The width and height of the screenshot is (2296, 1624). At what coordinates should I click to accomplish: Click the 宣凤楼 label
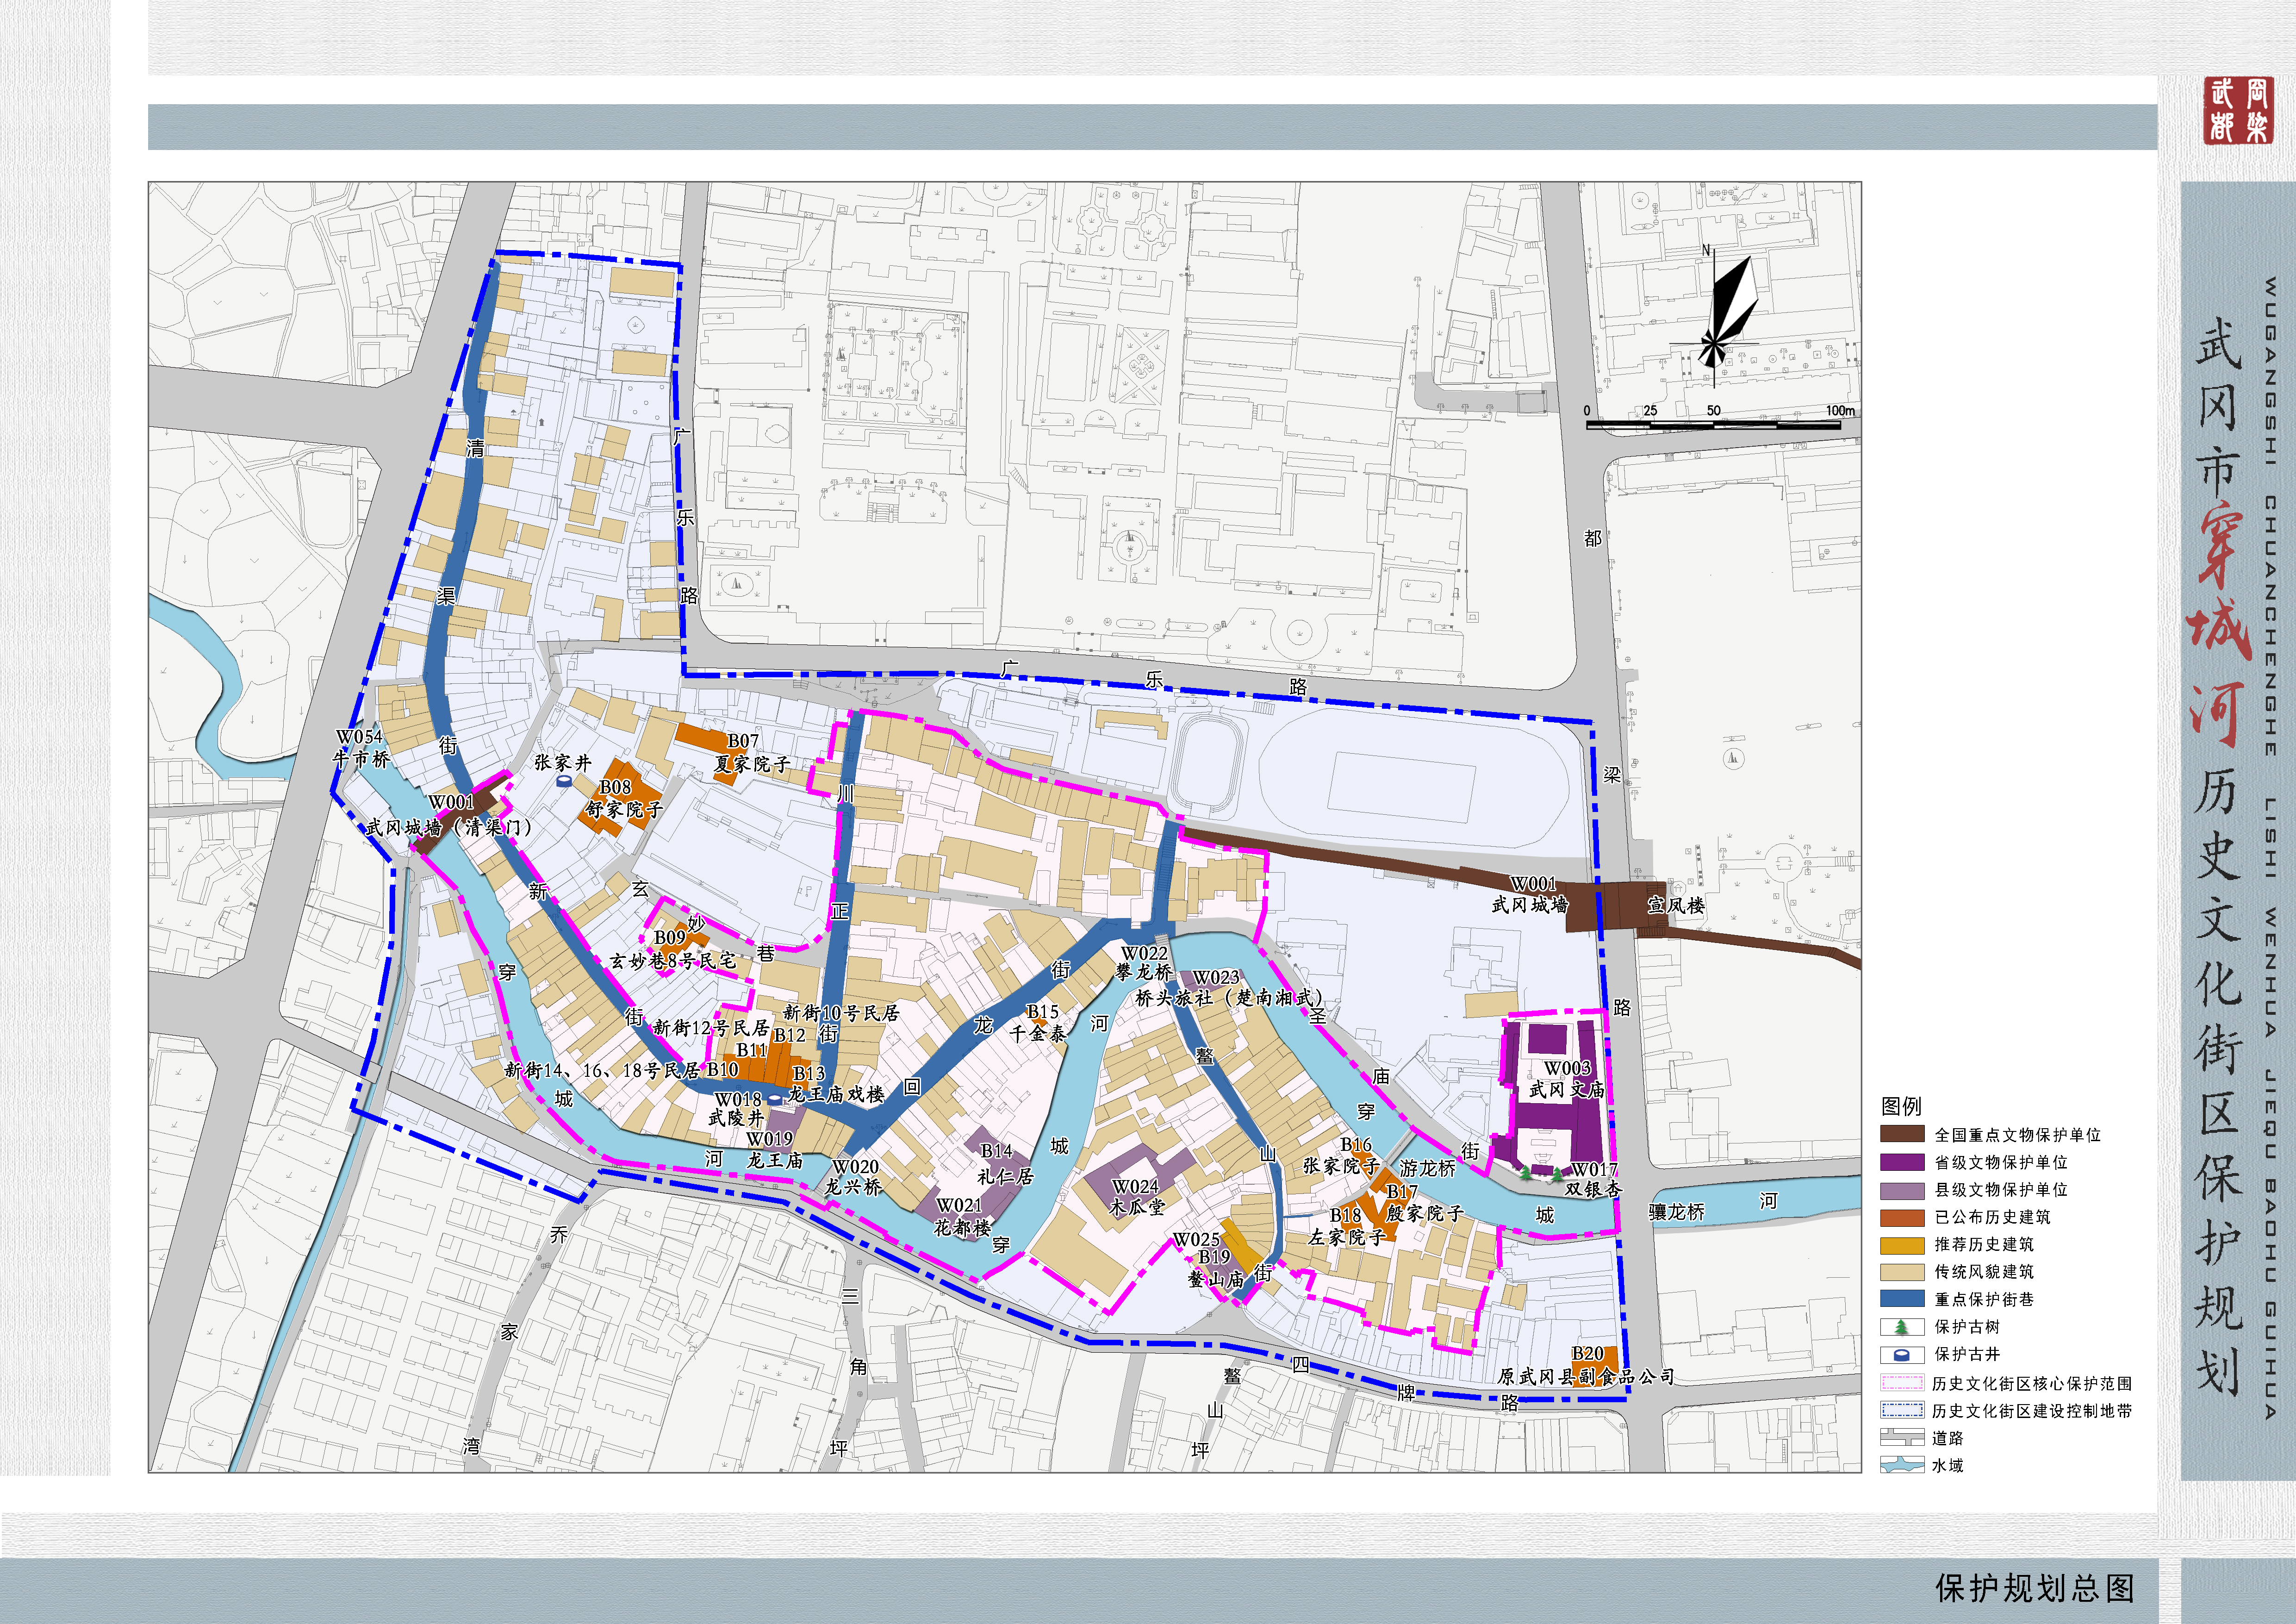[x=1676, y=905]
